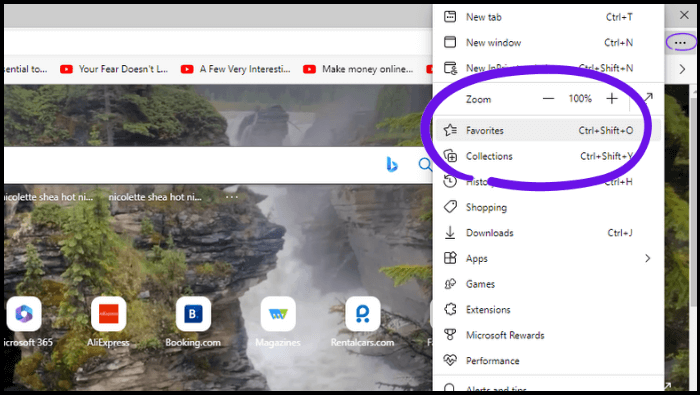
Task: Open the Performance menu entry
Action: coord(548,360)
